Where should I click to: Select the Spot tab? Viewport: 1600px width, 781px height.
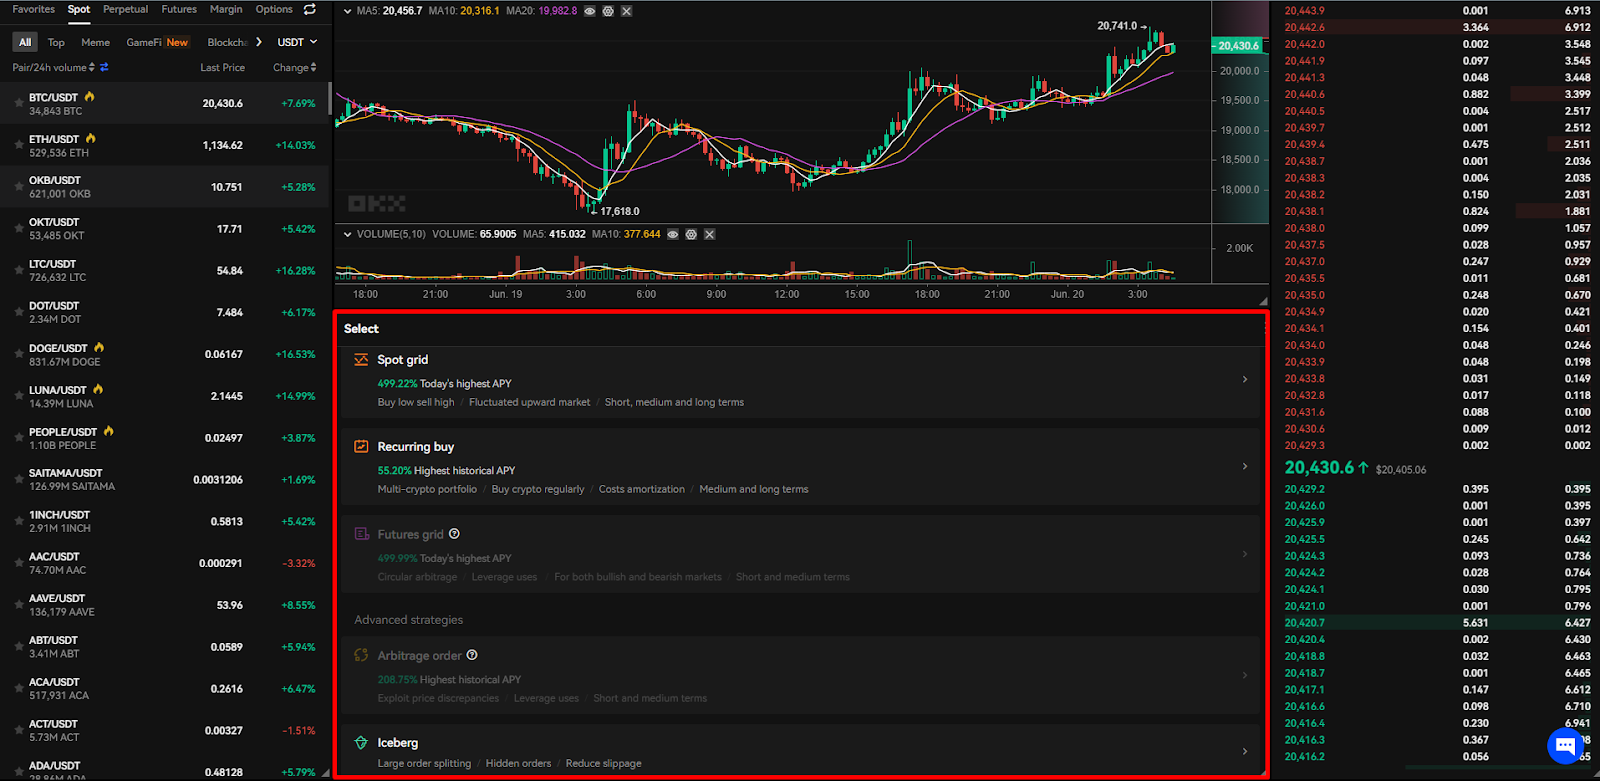[79, 9]
